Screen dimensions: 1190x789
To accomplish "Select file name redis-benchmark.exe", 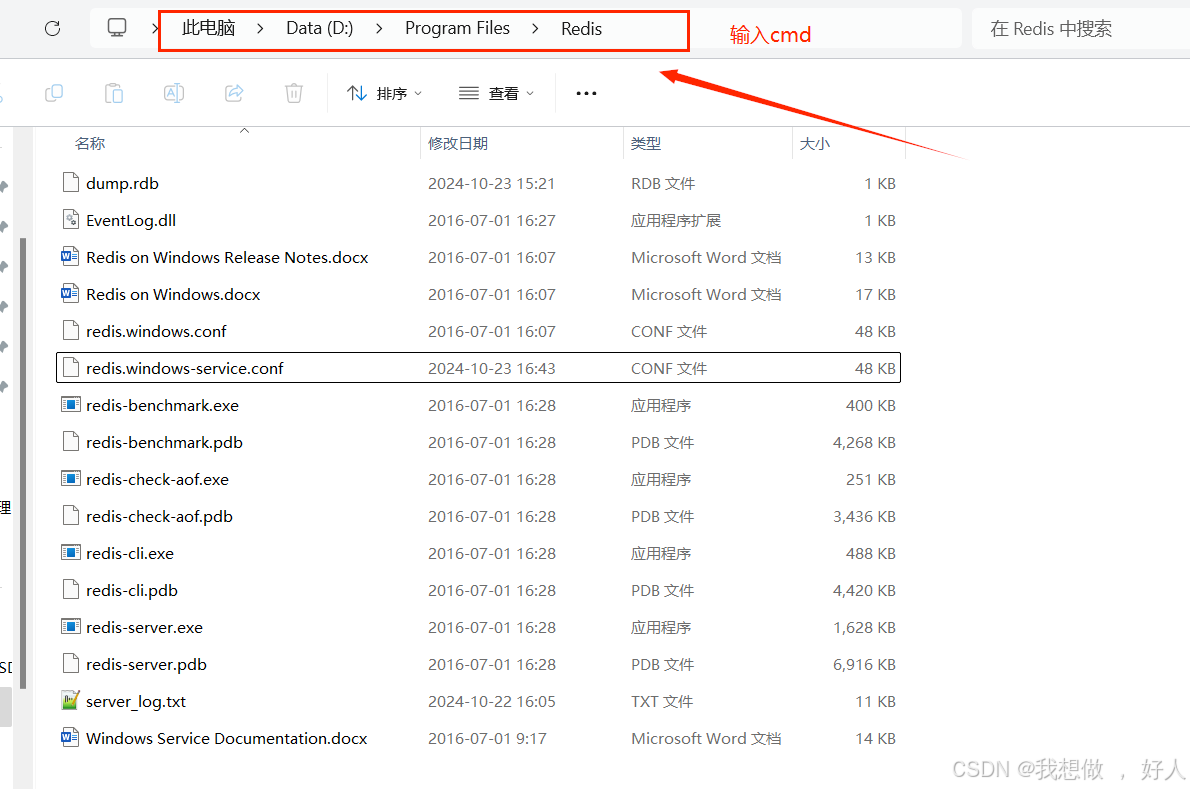I will pyautogui.click(x=162, y=406).
